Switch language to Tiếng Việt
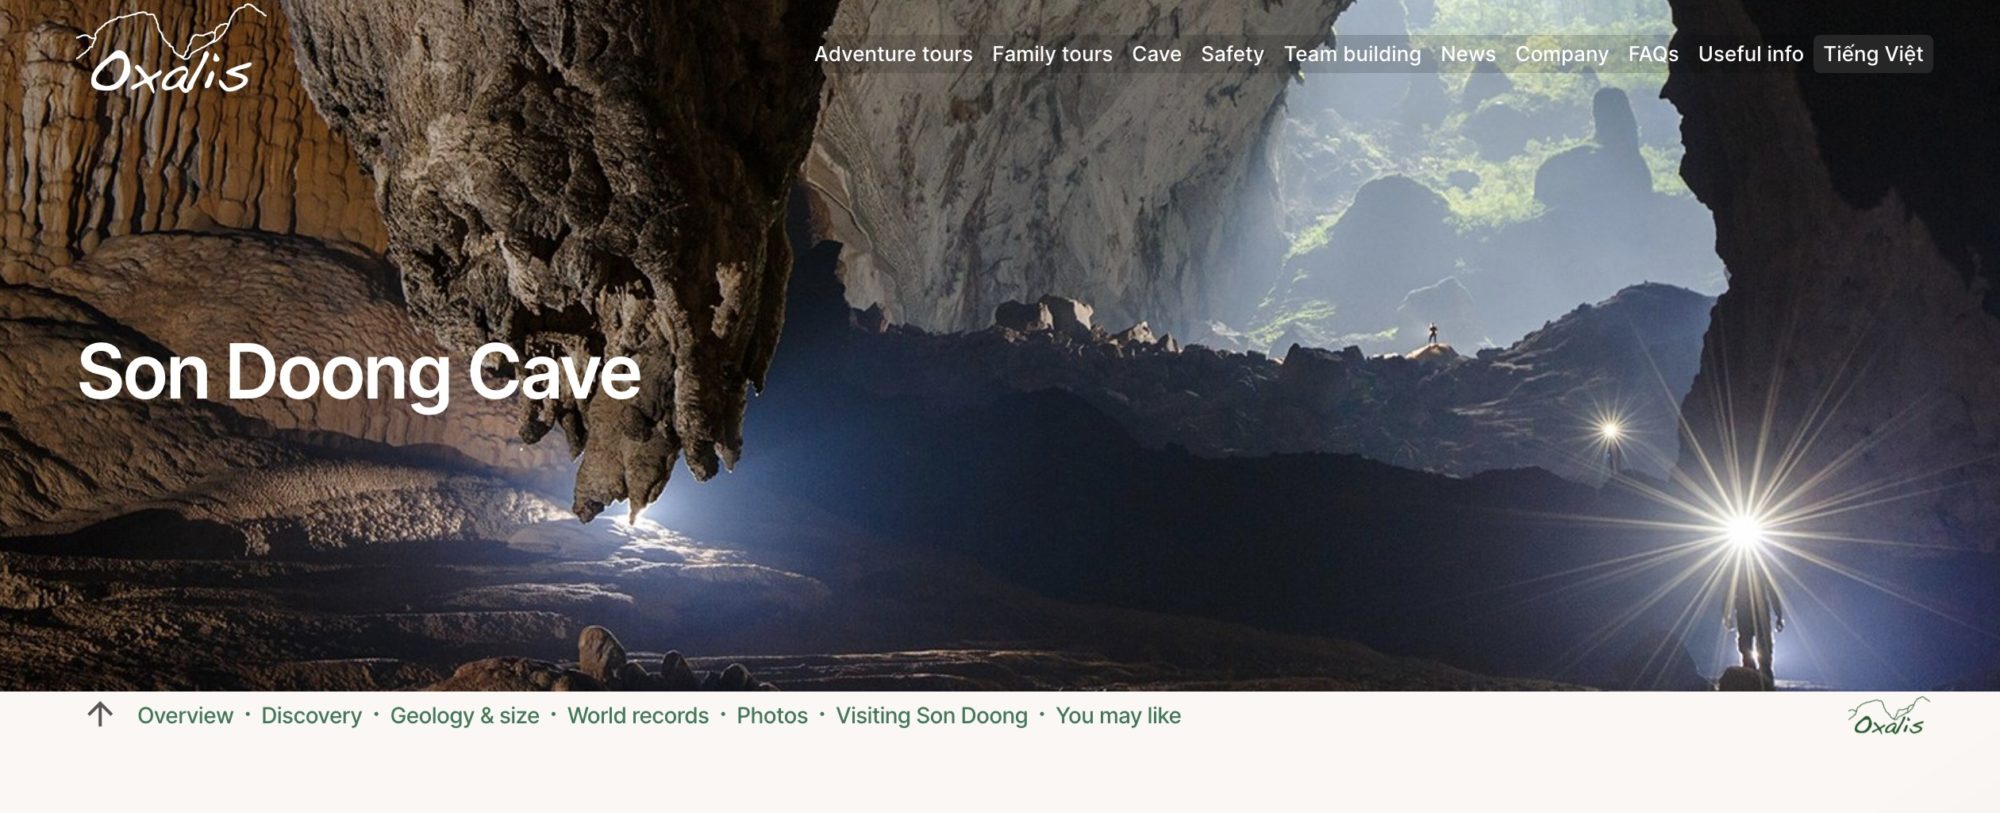This screenshot has height=813, width=2000. (1873, 54)
